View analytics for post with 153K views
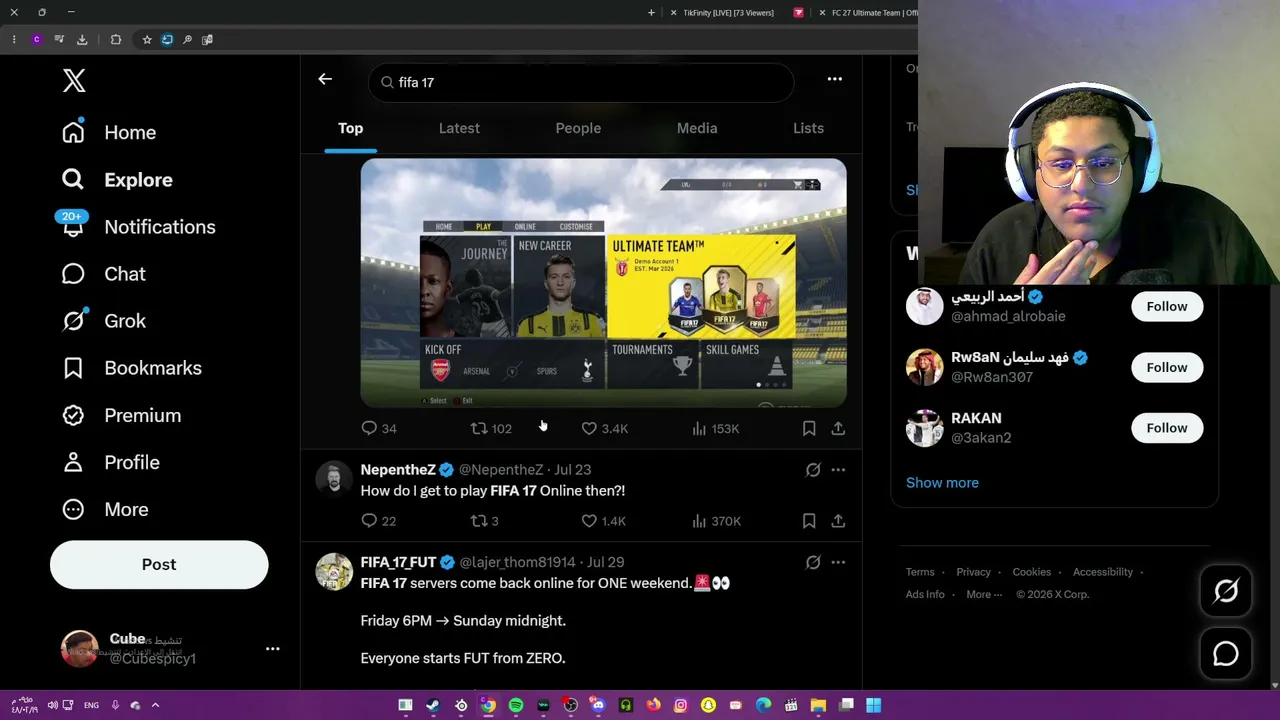 tap(715, 428)
